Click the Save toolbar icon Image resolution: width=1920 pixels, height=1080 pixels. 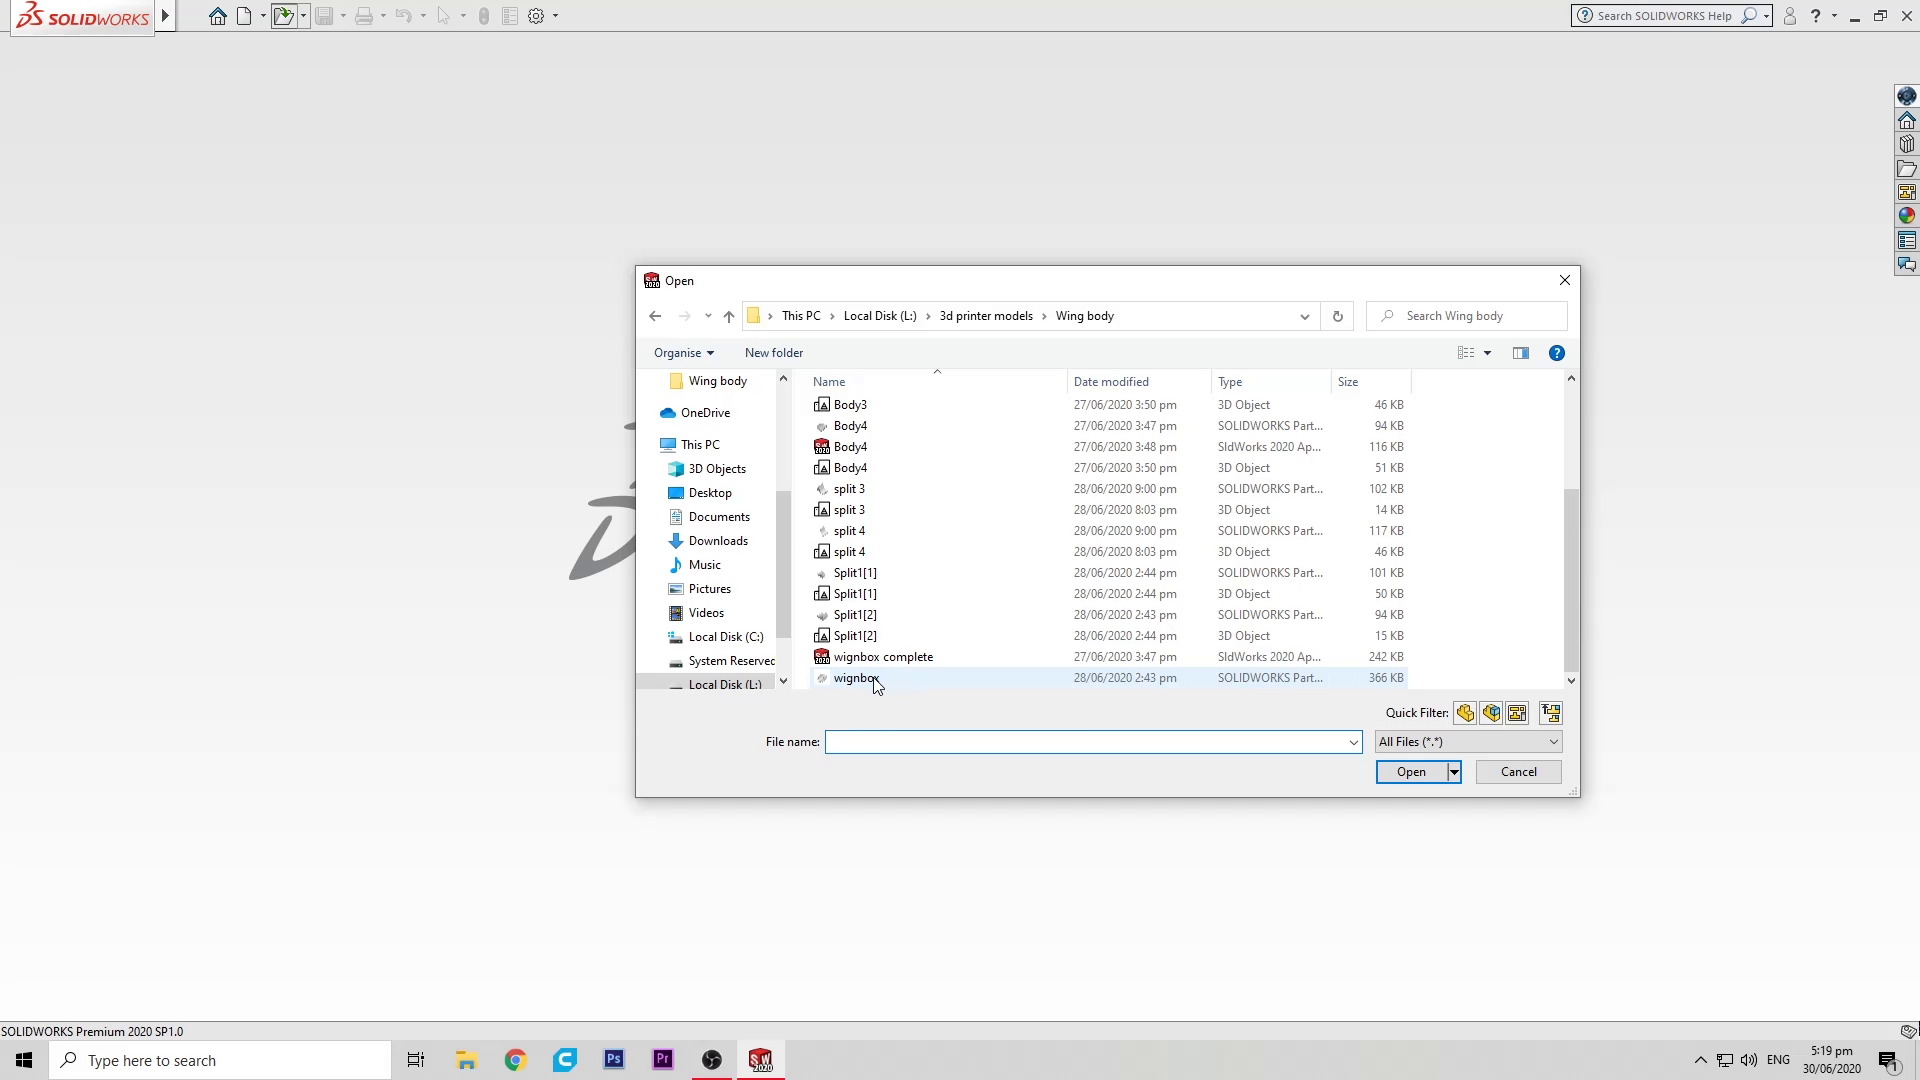tap(324, 16)
